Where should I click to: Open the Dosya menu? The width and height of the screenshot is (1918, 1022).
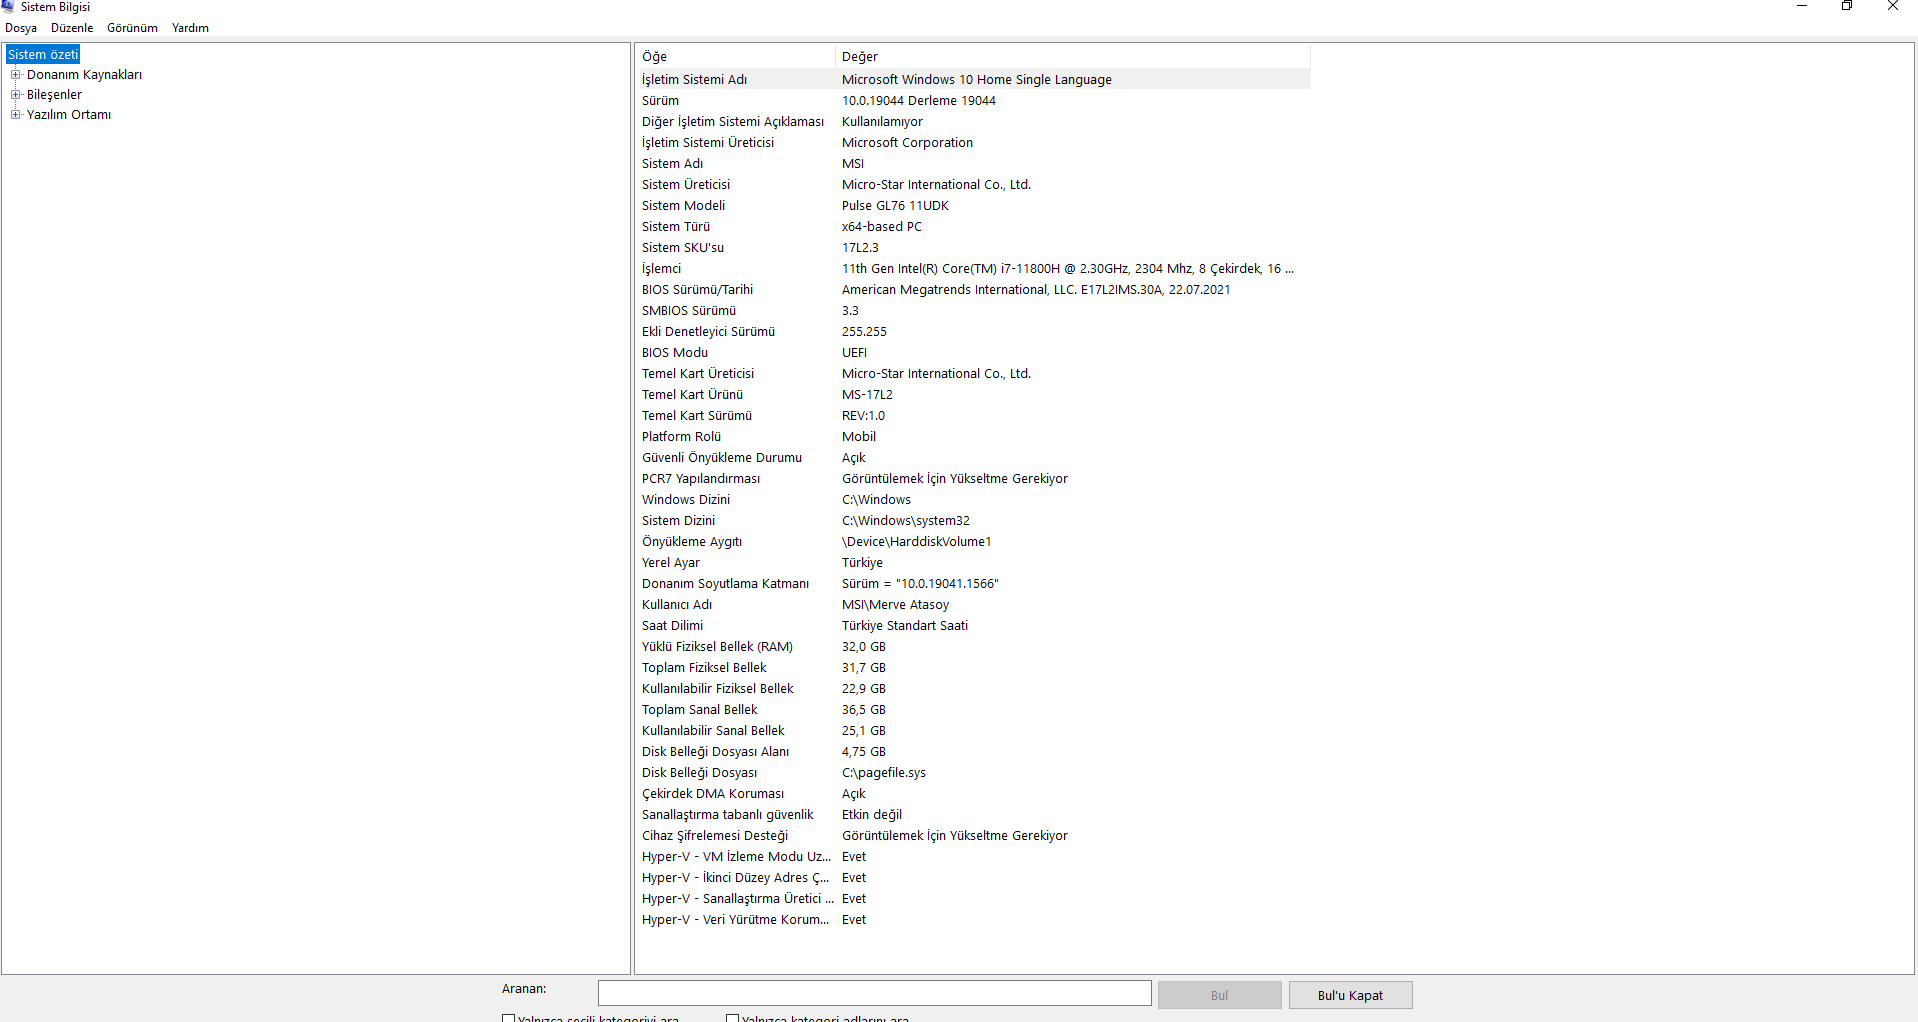pos(21,28)
